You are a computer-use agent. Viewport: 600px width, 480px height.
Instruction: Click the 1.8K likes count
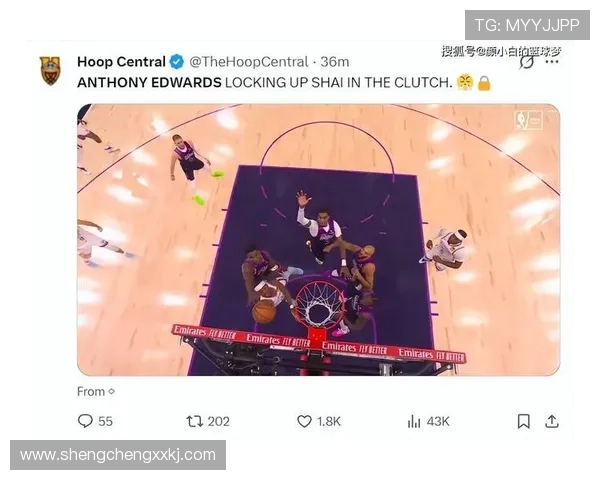click(329, 421)
